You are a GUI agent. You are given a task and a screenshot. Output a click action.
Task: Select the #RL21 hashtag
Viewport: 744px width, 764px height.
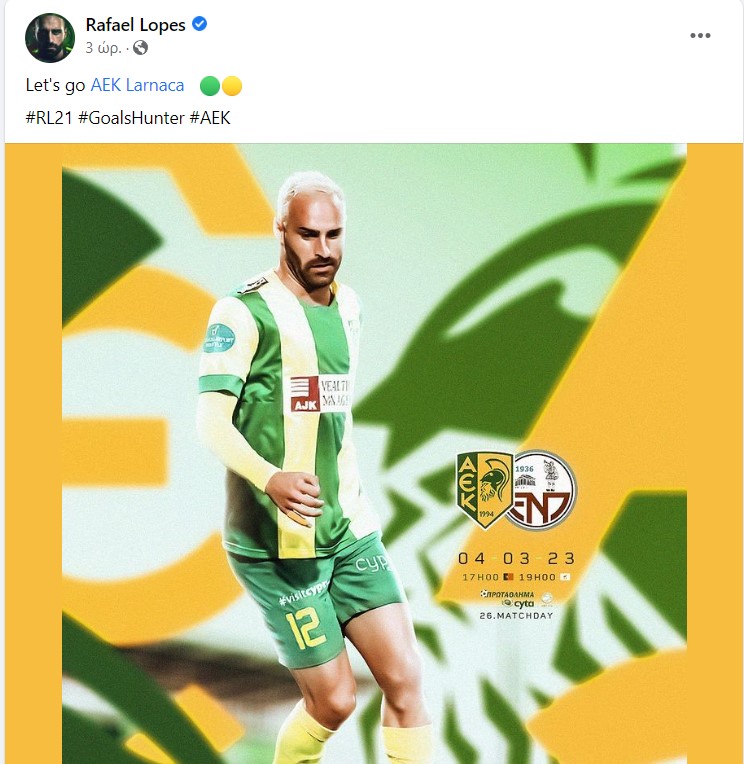pos(49,118)
